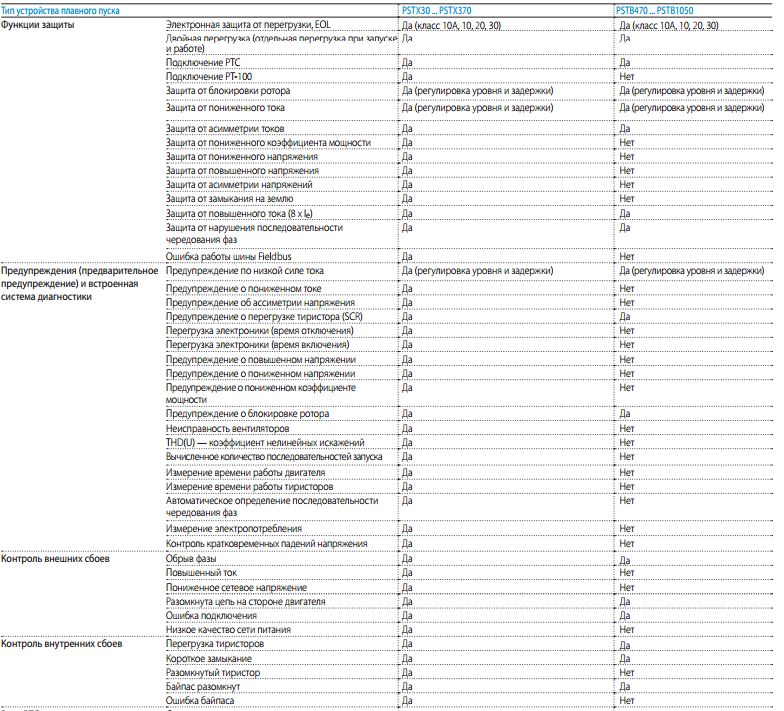Click row 'Измерение электропотребления'
The height and width of the screenshot is (711, 784).
235,528
